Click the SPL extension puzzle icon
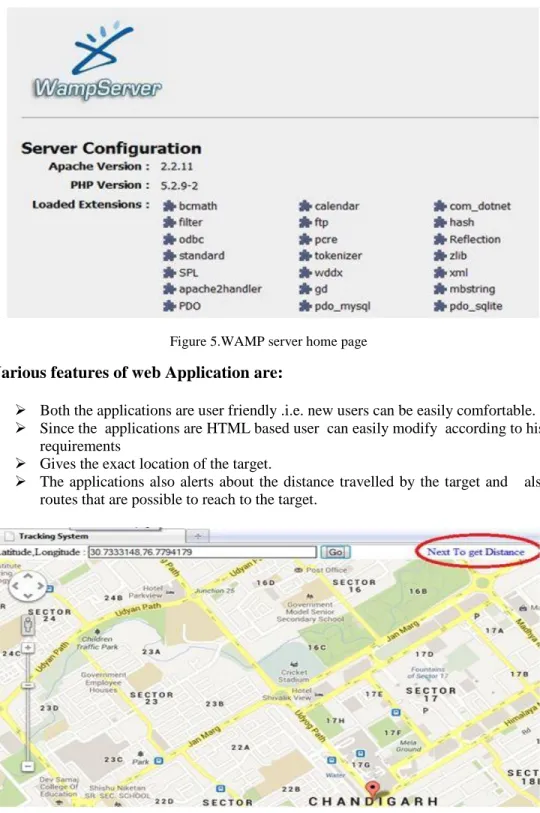Screen dimensions: 540x813 pos(169,273)
